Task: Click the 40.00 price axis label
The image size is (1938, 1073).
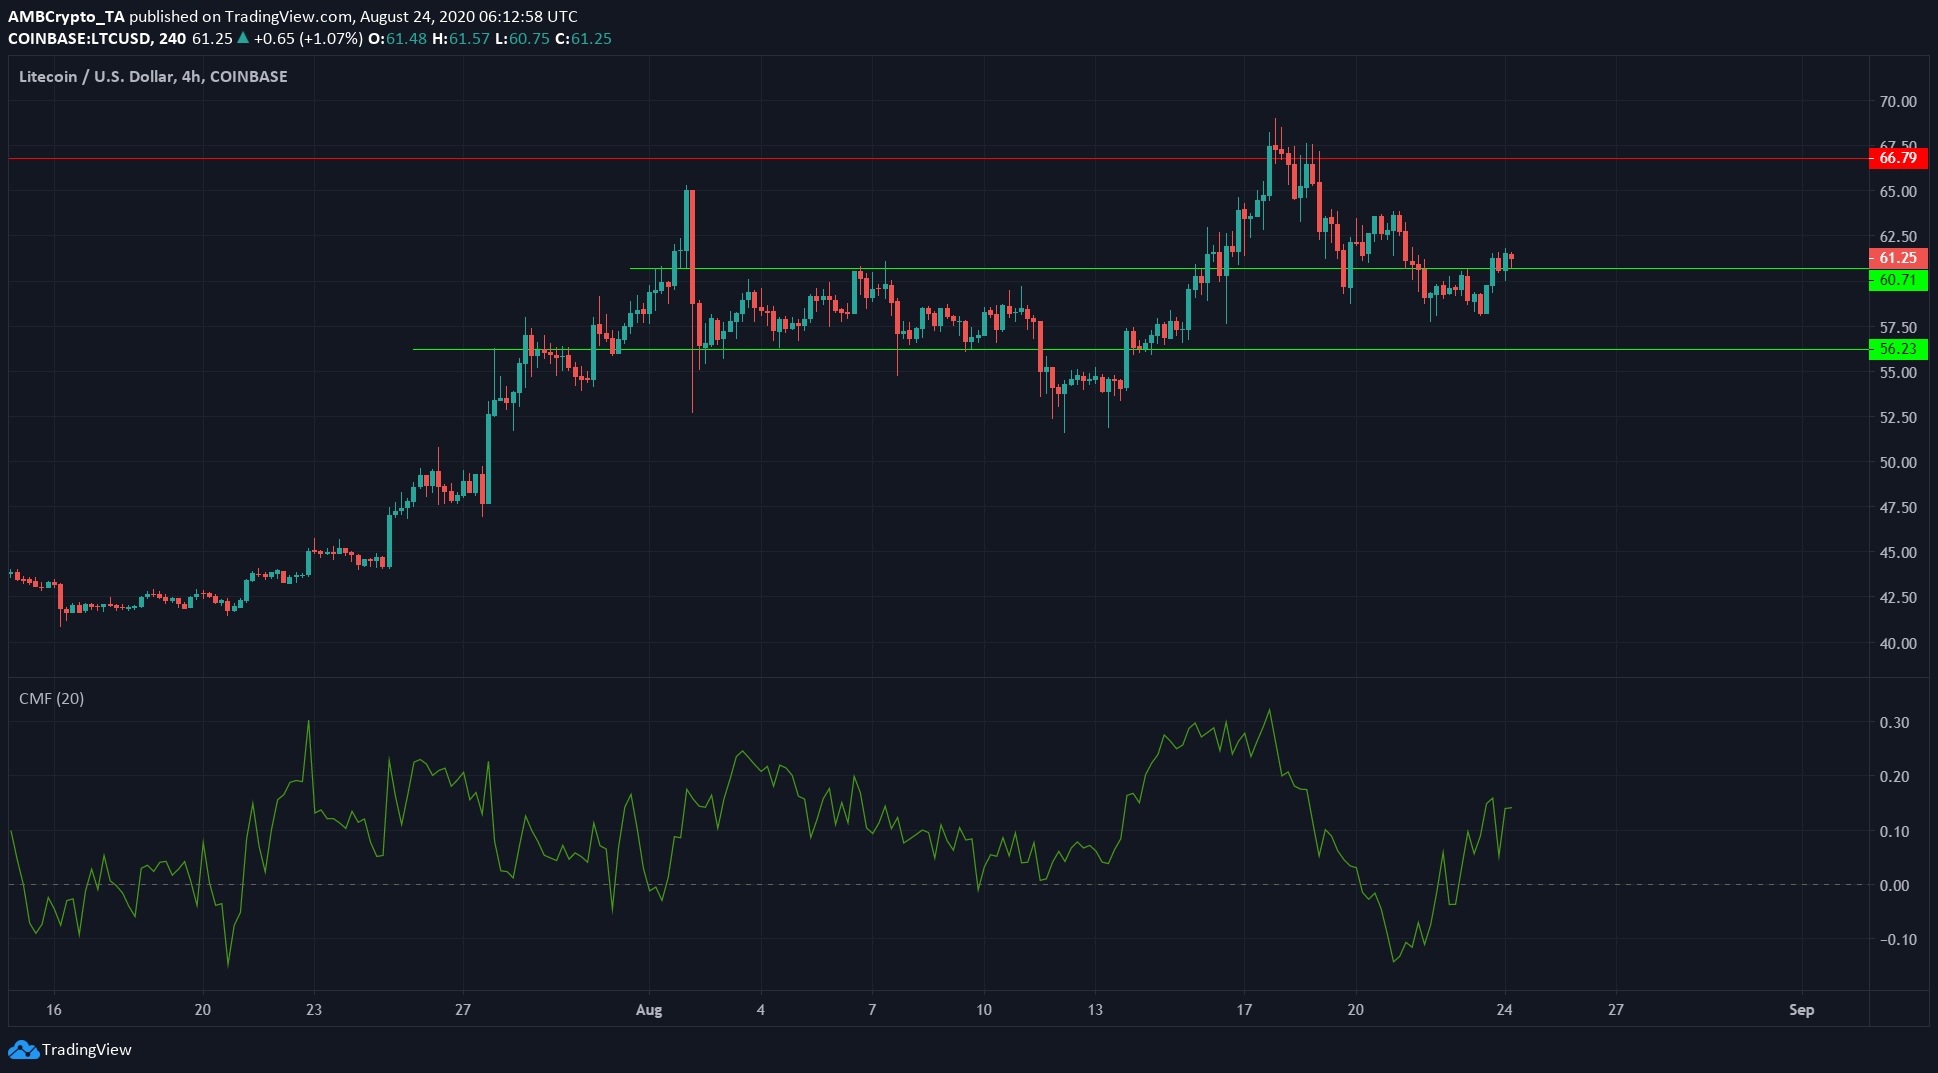Action: (1898, 643)
